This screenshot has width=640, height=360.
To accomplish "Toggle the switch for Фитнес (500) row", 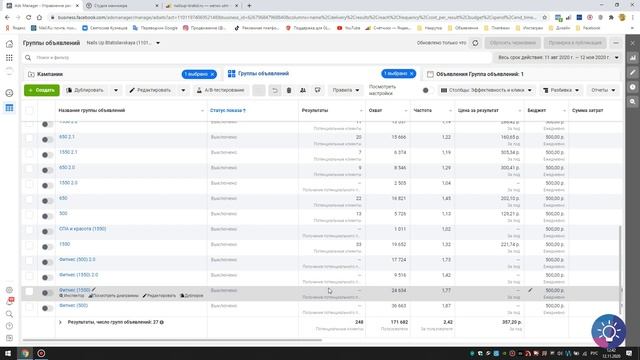I will (x=47, y=308).
